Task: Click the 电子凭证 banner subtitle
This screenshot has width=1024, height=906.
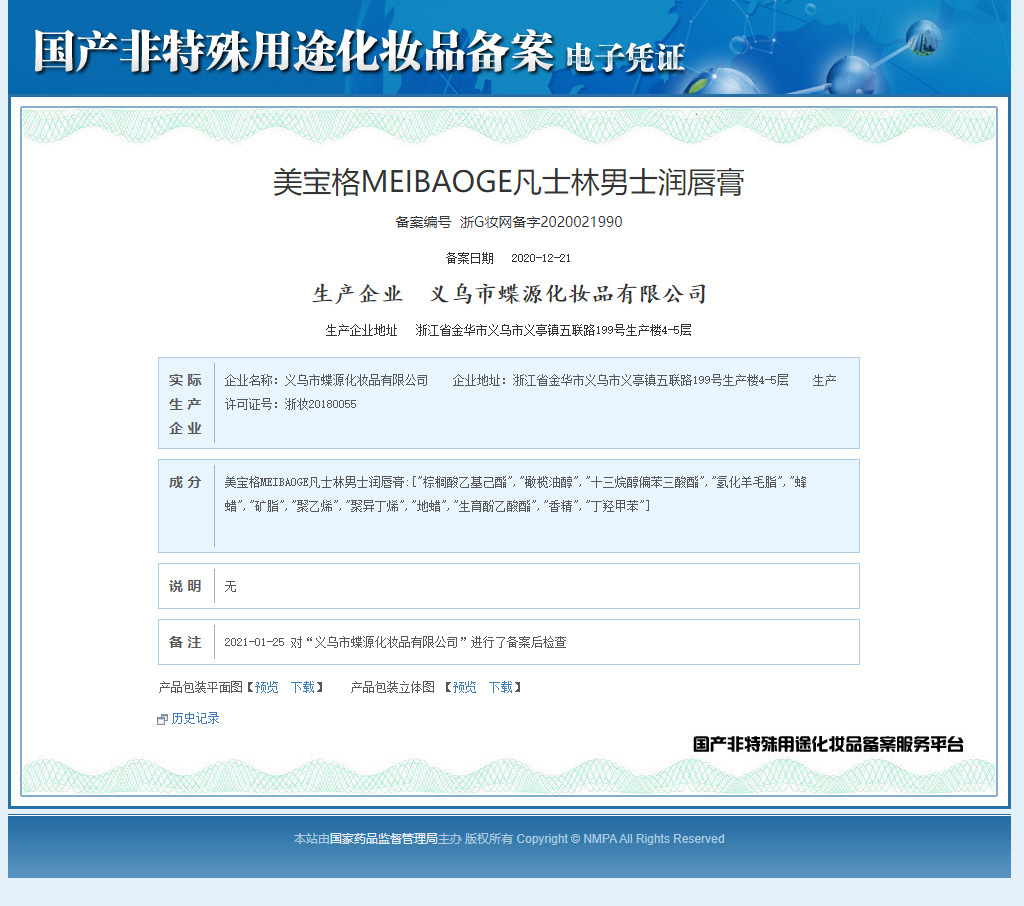Action: [x=625, y=58]
